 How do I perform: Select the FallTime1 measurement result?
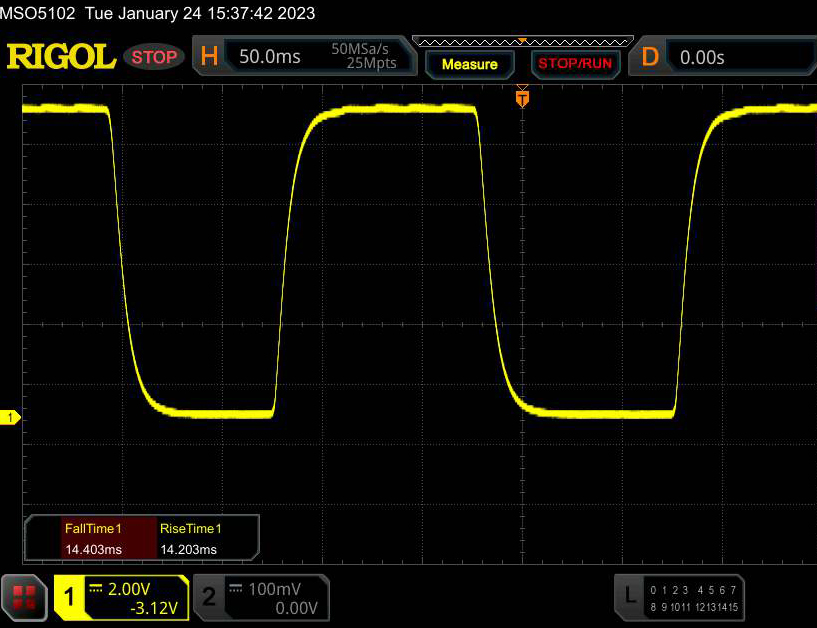point(108,538)
